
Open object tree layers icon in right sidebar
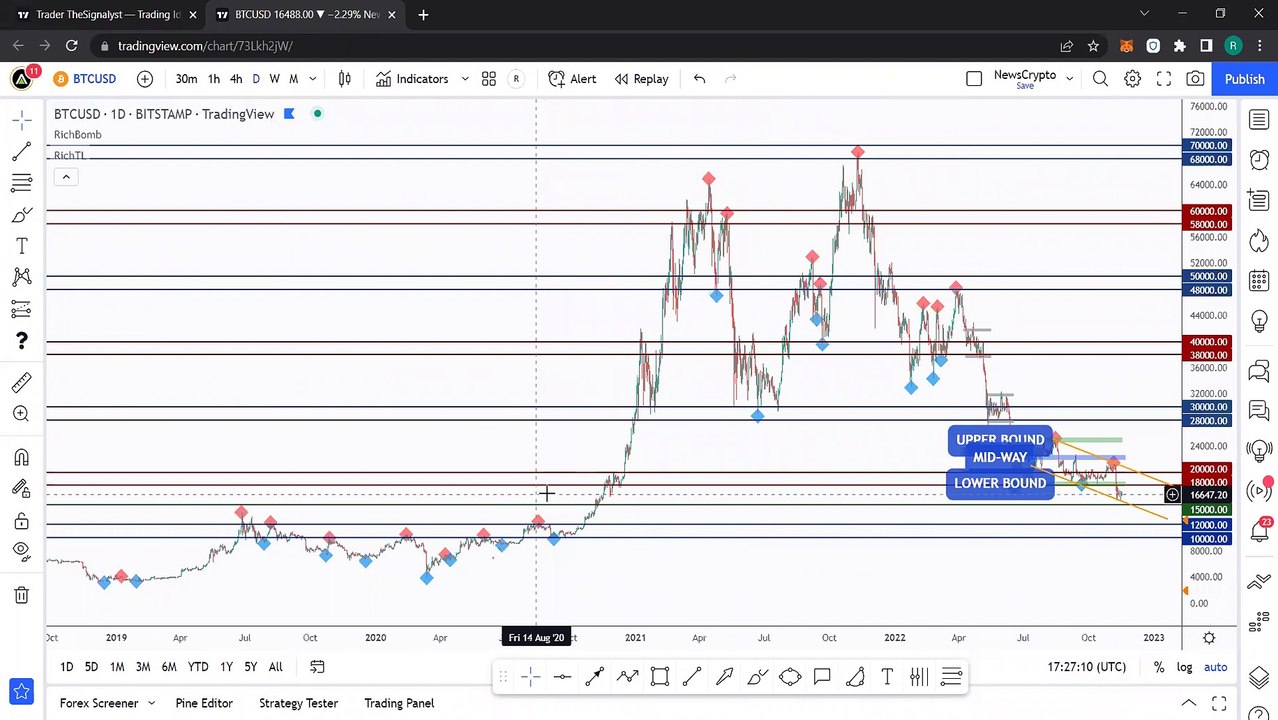tap(1259, 679)
